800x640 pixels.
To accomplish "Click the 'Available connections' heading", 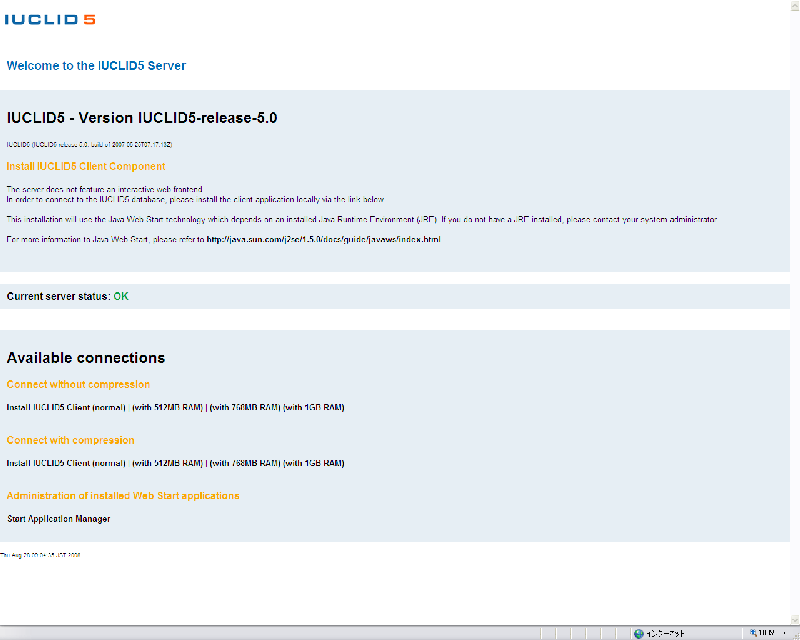I will [x=86, y=358].
